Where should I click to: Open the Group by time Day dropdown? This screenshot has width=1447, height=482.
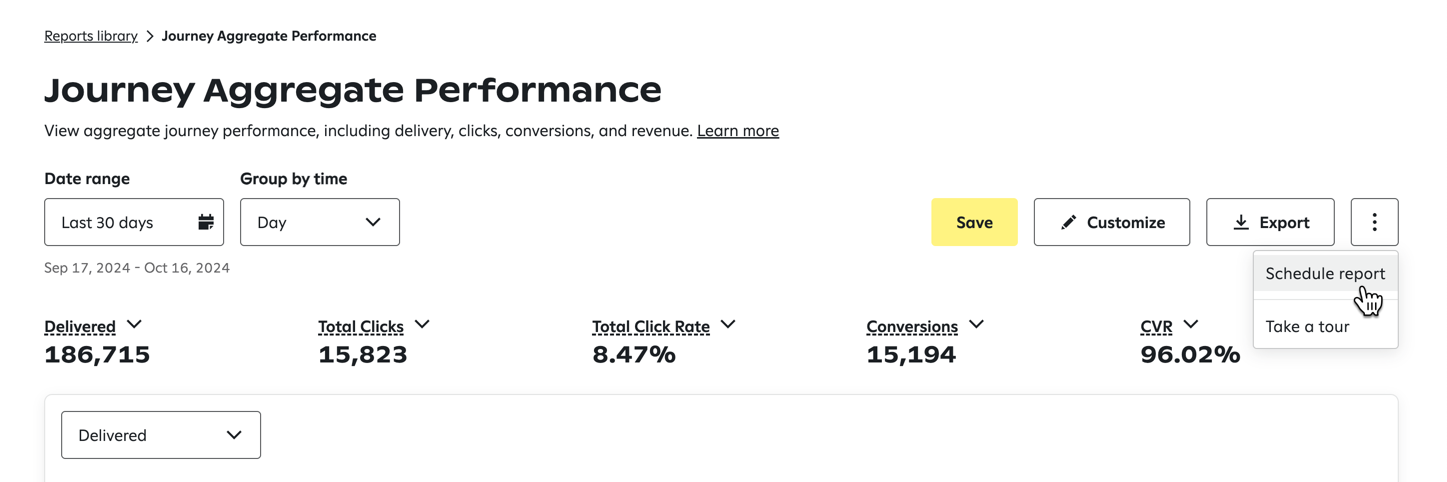pyautogui.click(x=320, y=222)
